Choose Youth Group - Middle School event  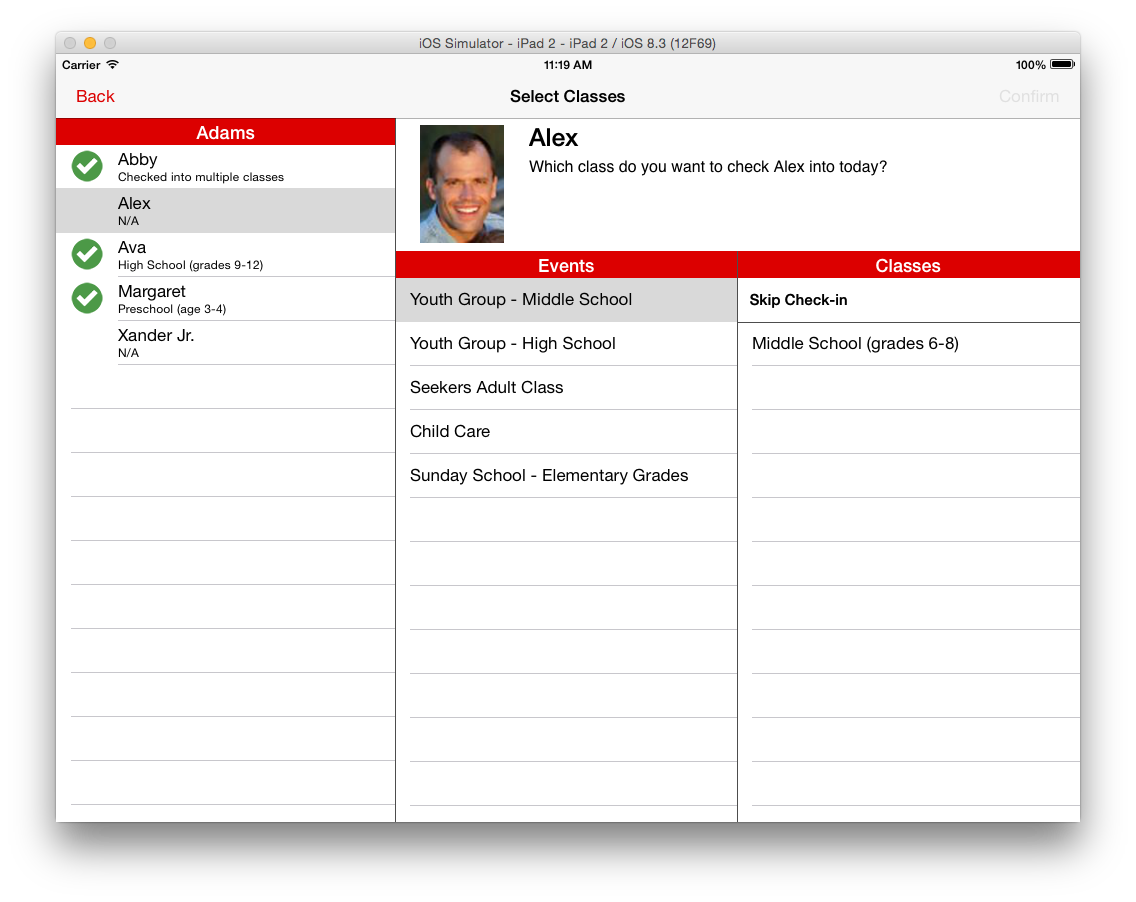click(x=521, y=299)
